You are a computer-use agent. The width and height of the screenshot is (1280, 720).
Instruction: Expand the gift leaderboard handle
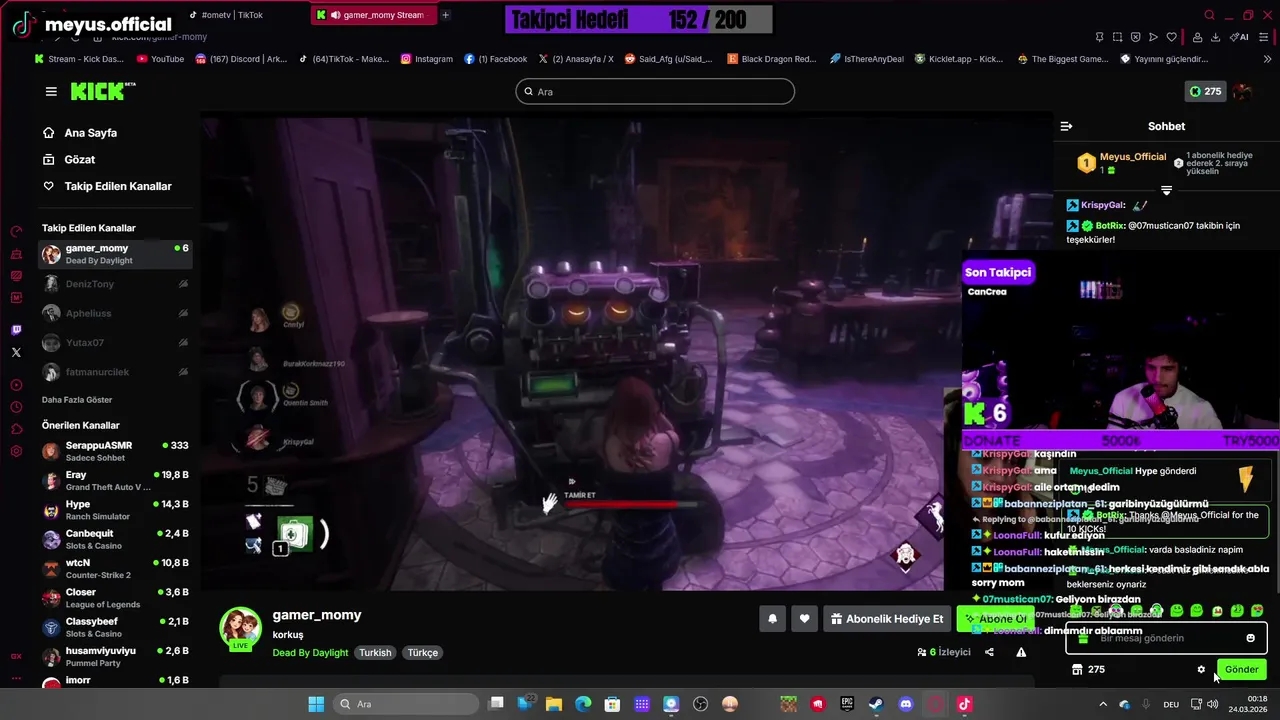click(x=1166, y=190)
